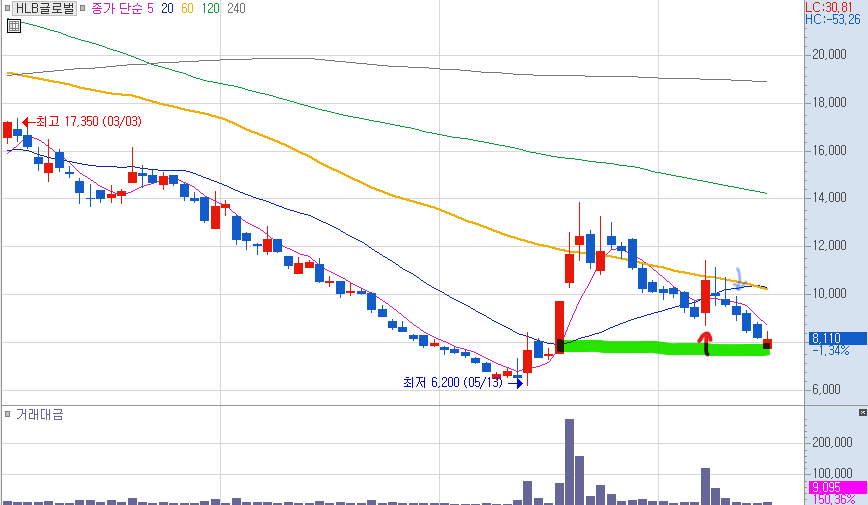The width and height of the screenshot is (868, 505).
Task: Select the 240-day moving average legend
Action: 236,8
